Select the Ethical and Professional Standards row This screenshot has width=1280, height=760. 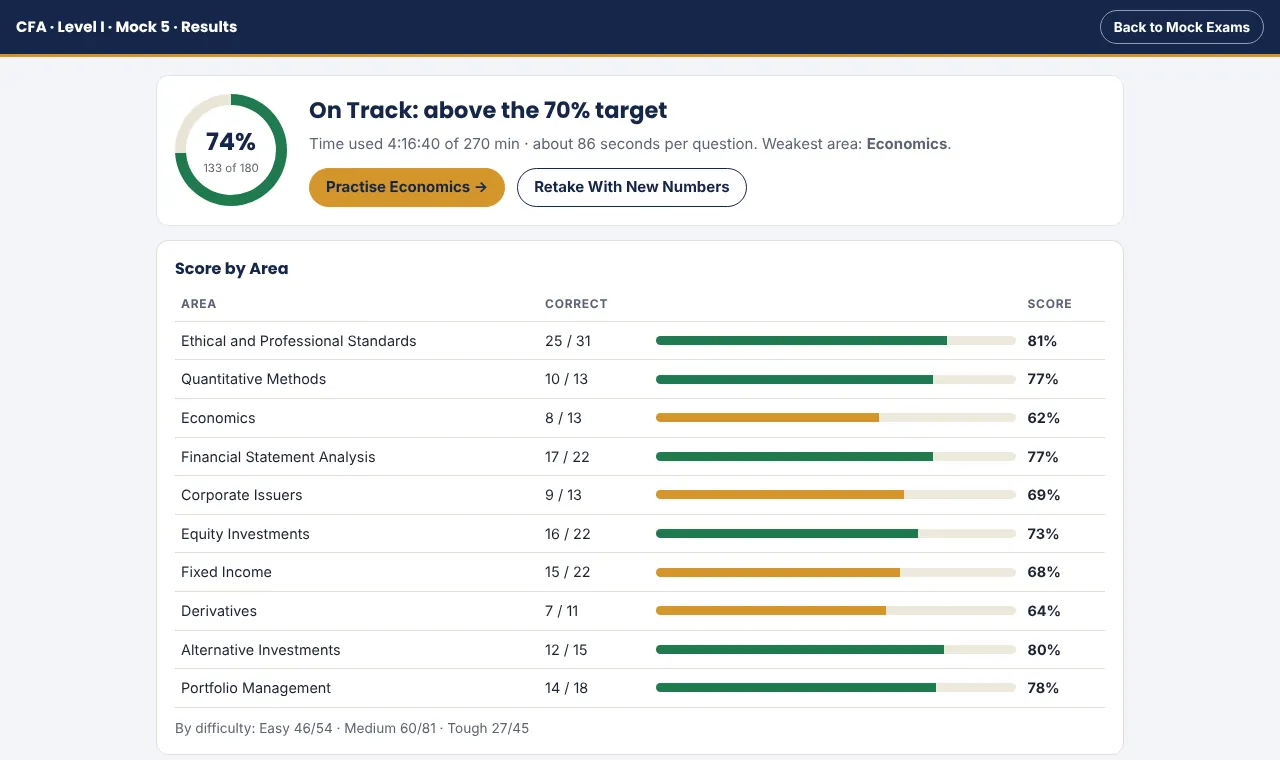(640, 341)
